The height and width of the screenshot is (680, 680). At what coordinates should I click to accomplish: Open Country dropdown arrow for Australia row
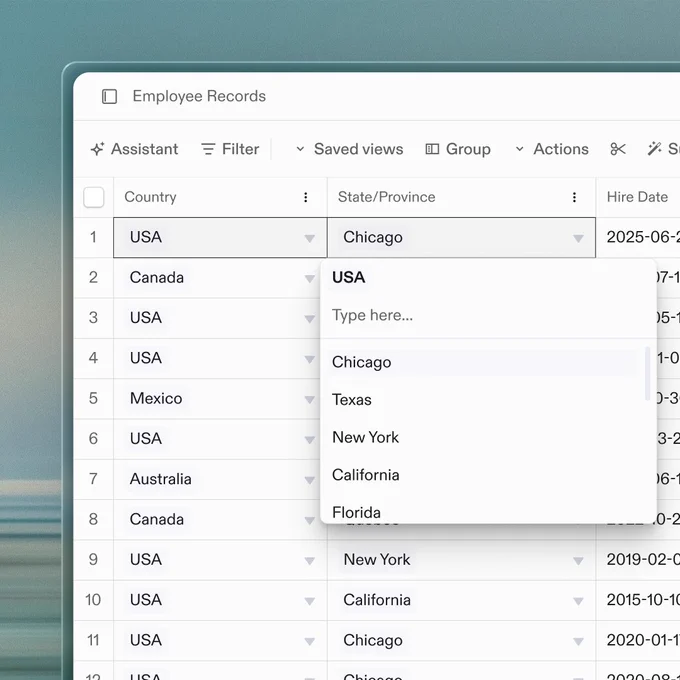click(310, 480)
